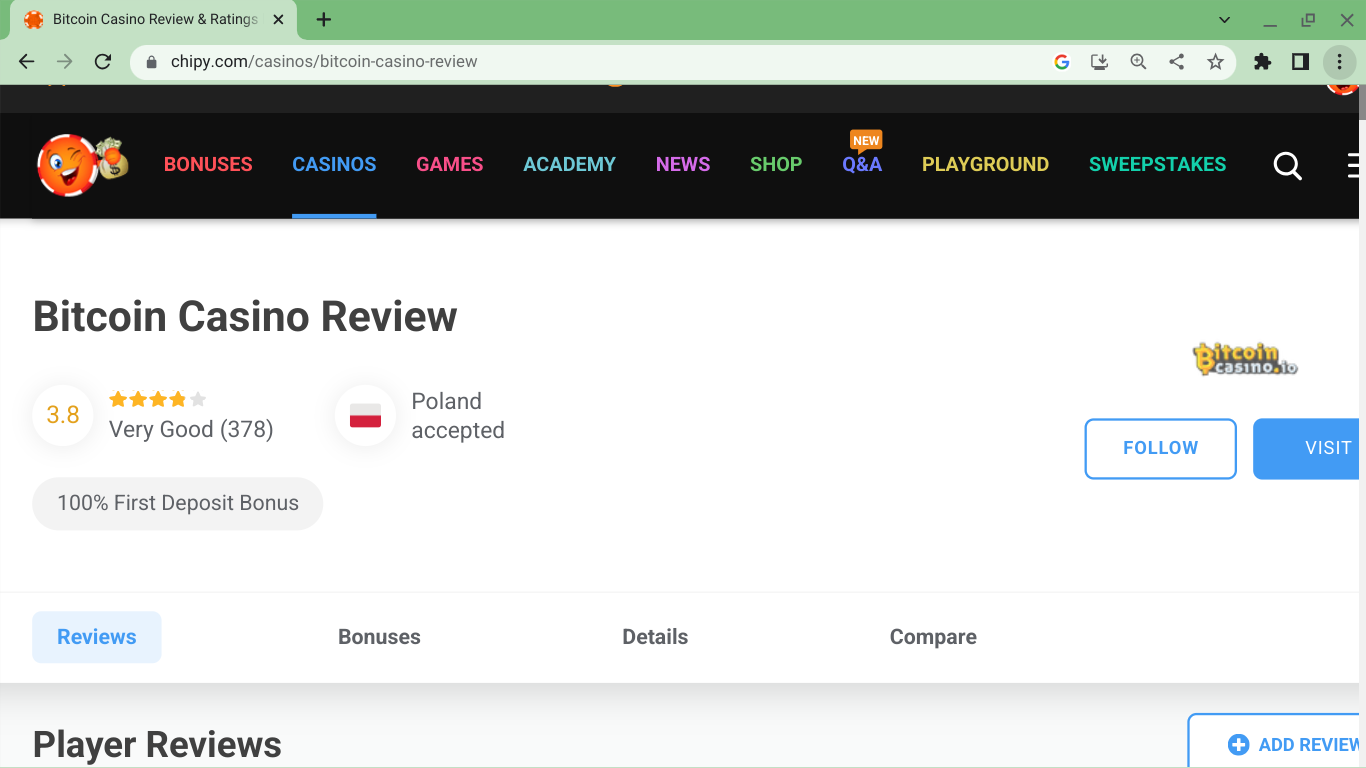Click the browser forward arrow
Image resolution: width=1366 pixels, height=768 pixels.
click(x=65, y=62)
